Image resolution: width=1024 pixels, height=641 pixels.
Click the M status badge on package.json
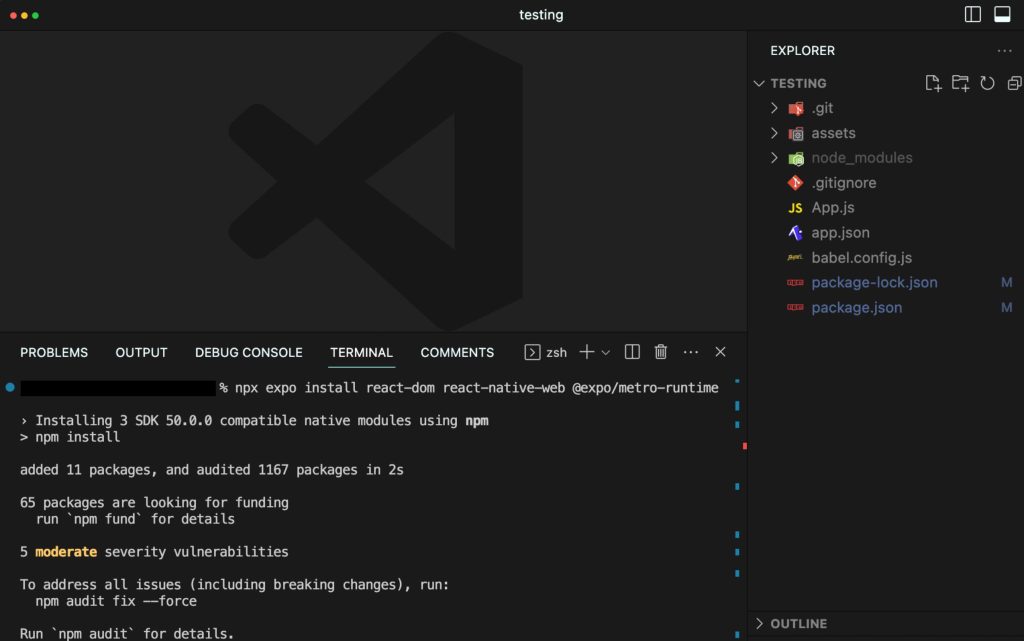click(x=1006, y=307)
